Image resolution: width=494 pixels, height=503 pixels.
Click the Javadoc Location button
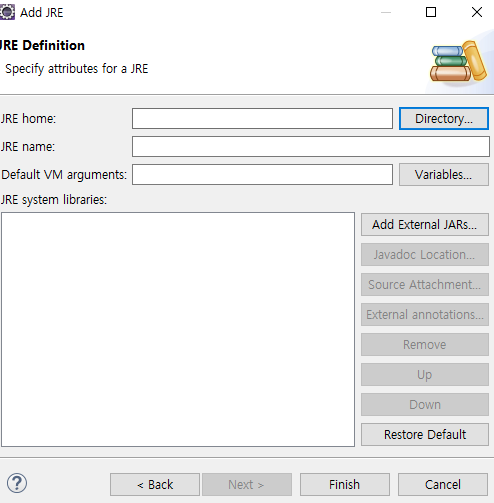(425, 255)
